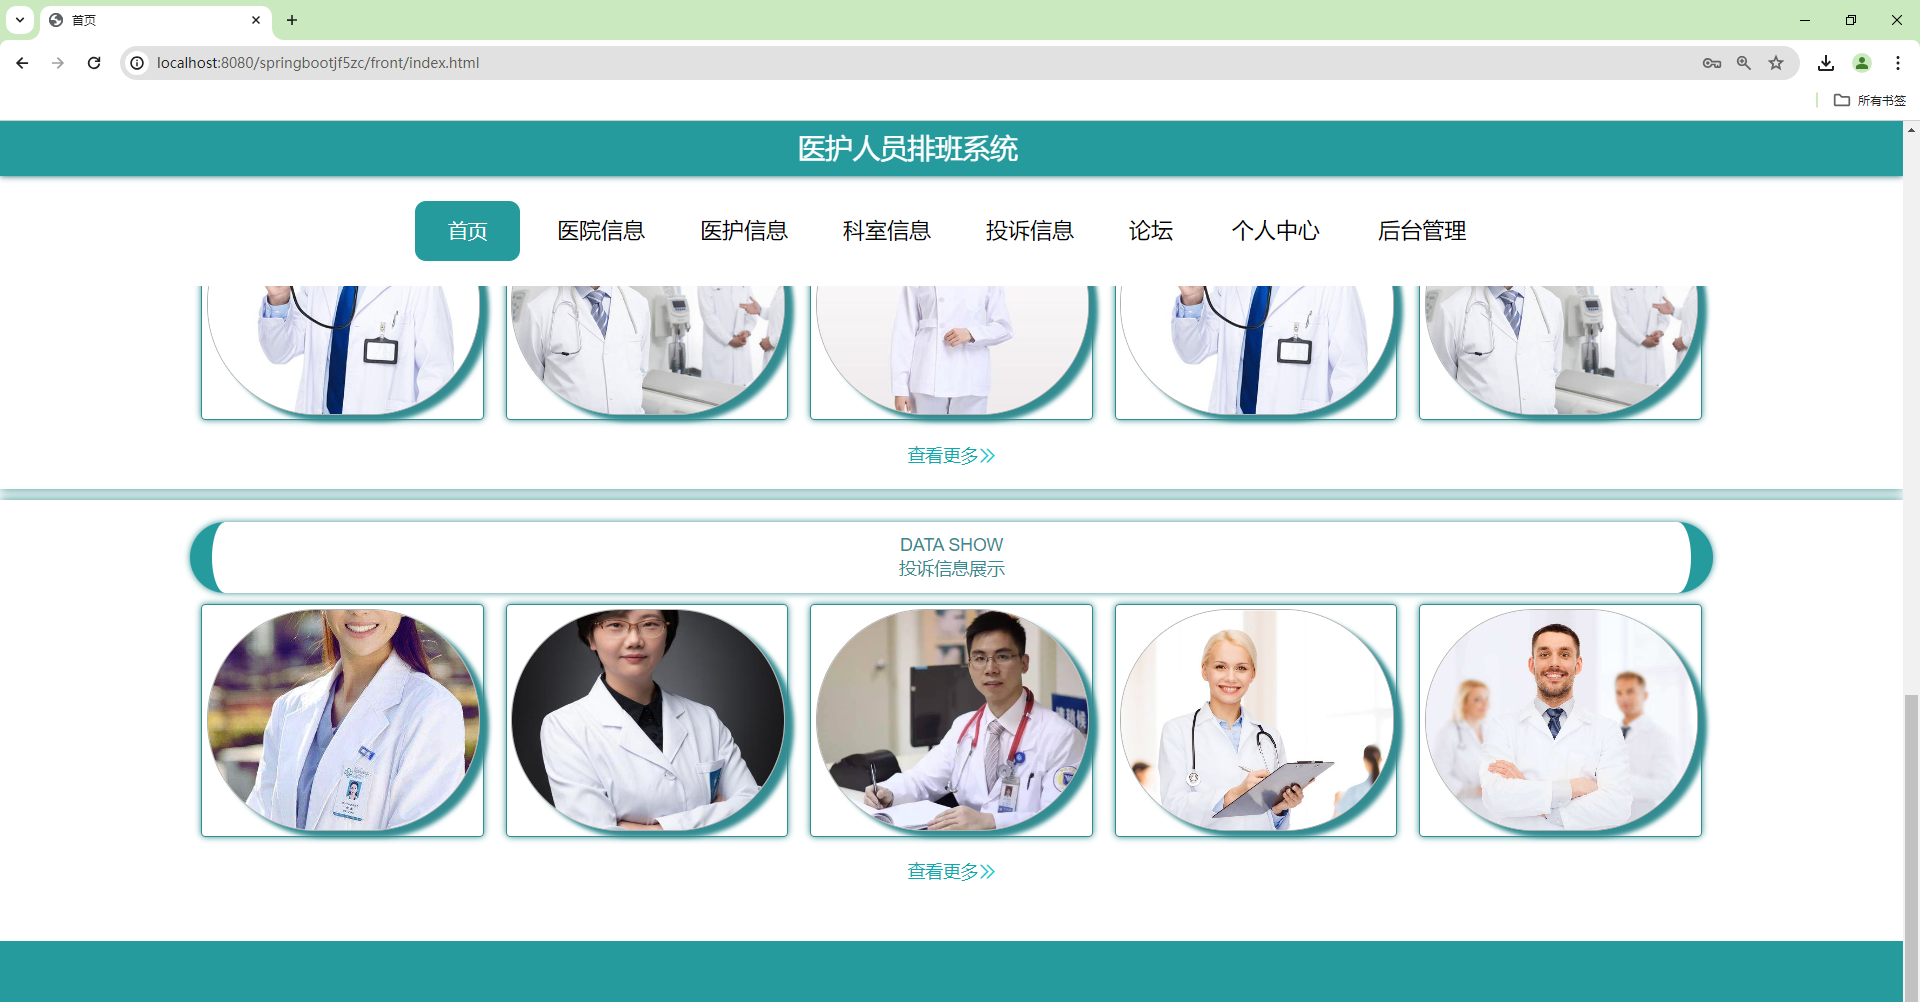Click 查看更多 below the 投诉信息展示 row

coord(951,872)
